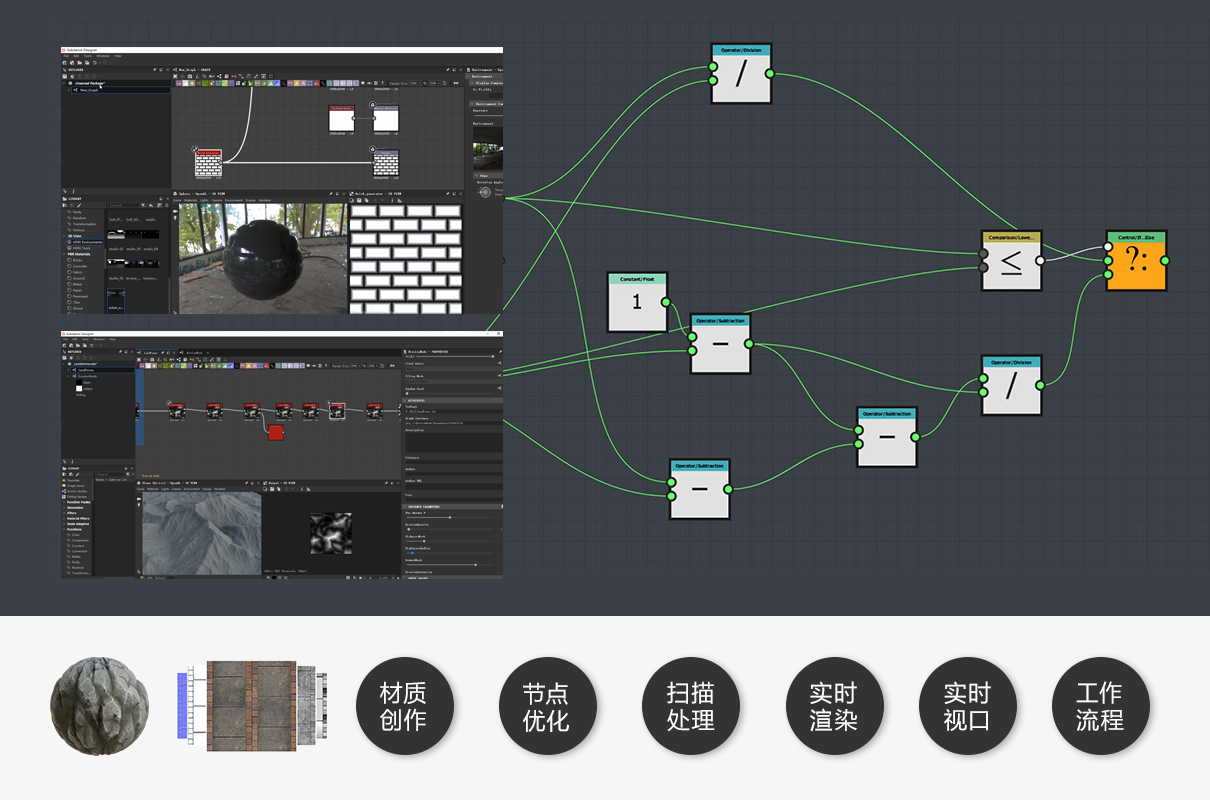
Task: Click the environment map thumbnail in top window
Action: point(488,149)
